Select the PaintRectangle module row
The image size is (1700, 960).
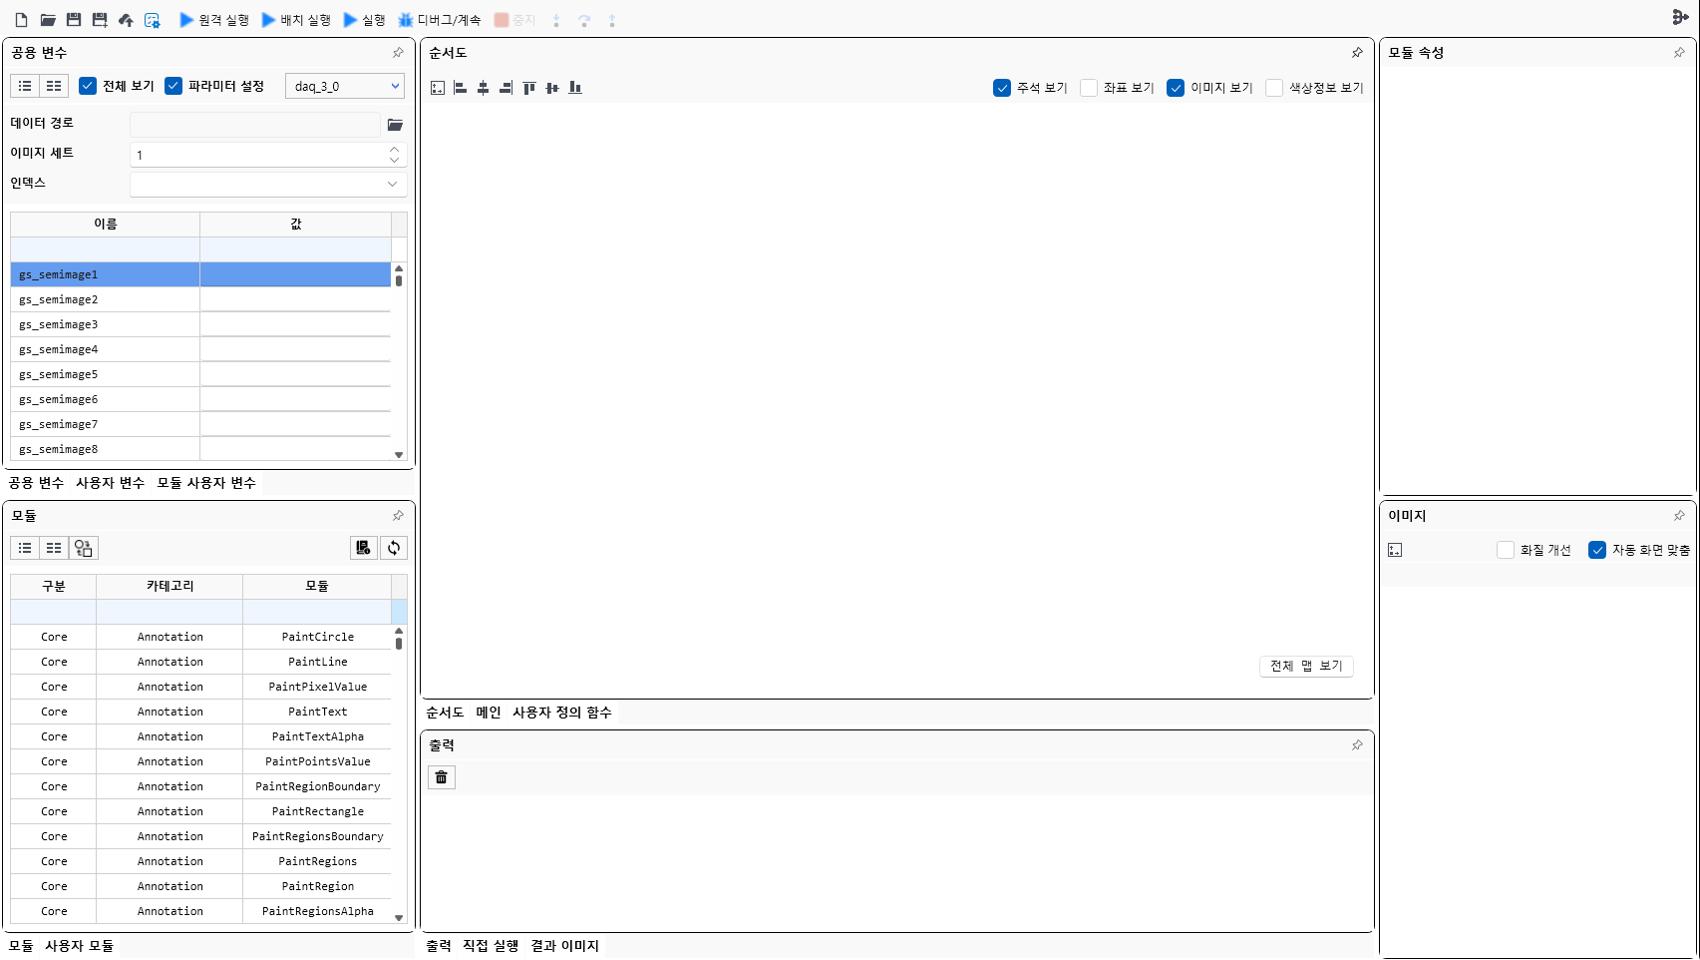click(317, 812)
